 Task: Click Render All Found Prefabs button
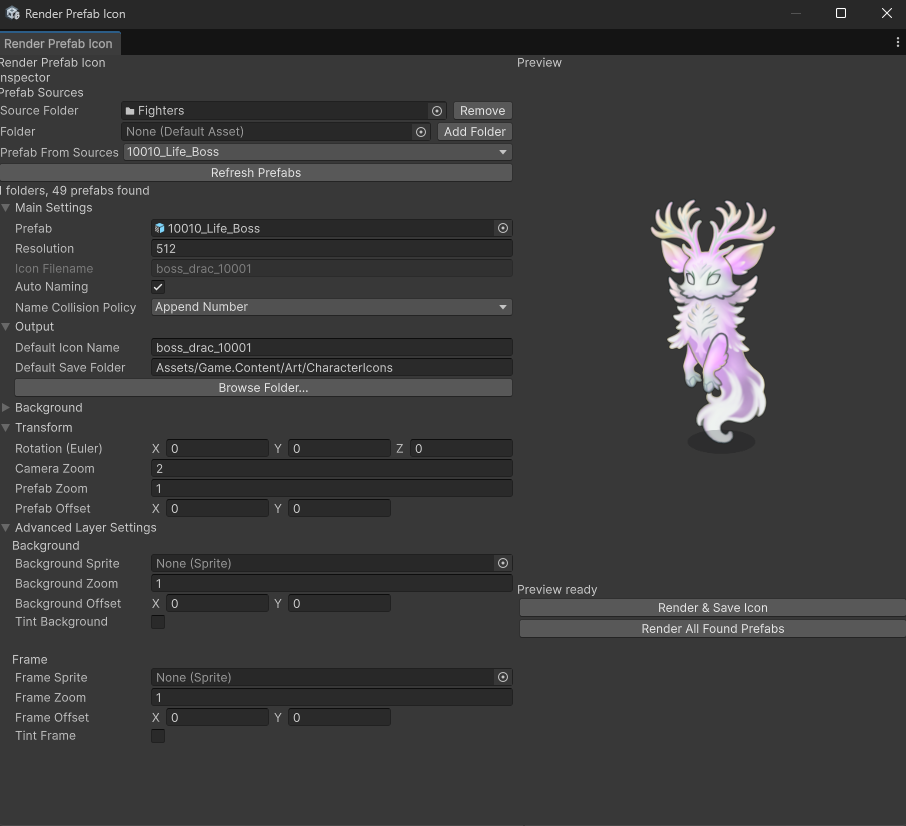tap(712, 628)
